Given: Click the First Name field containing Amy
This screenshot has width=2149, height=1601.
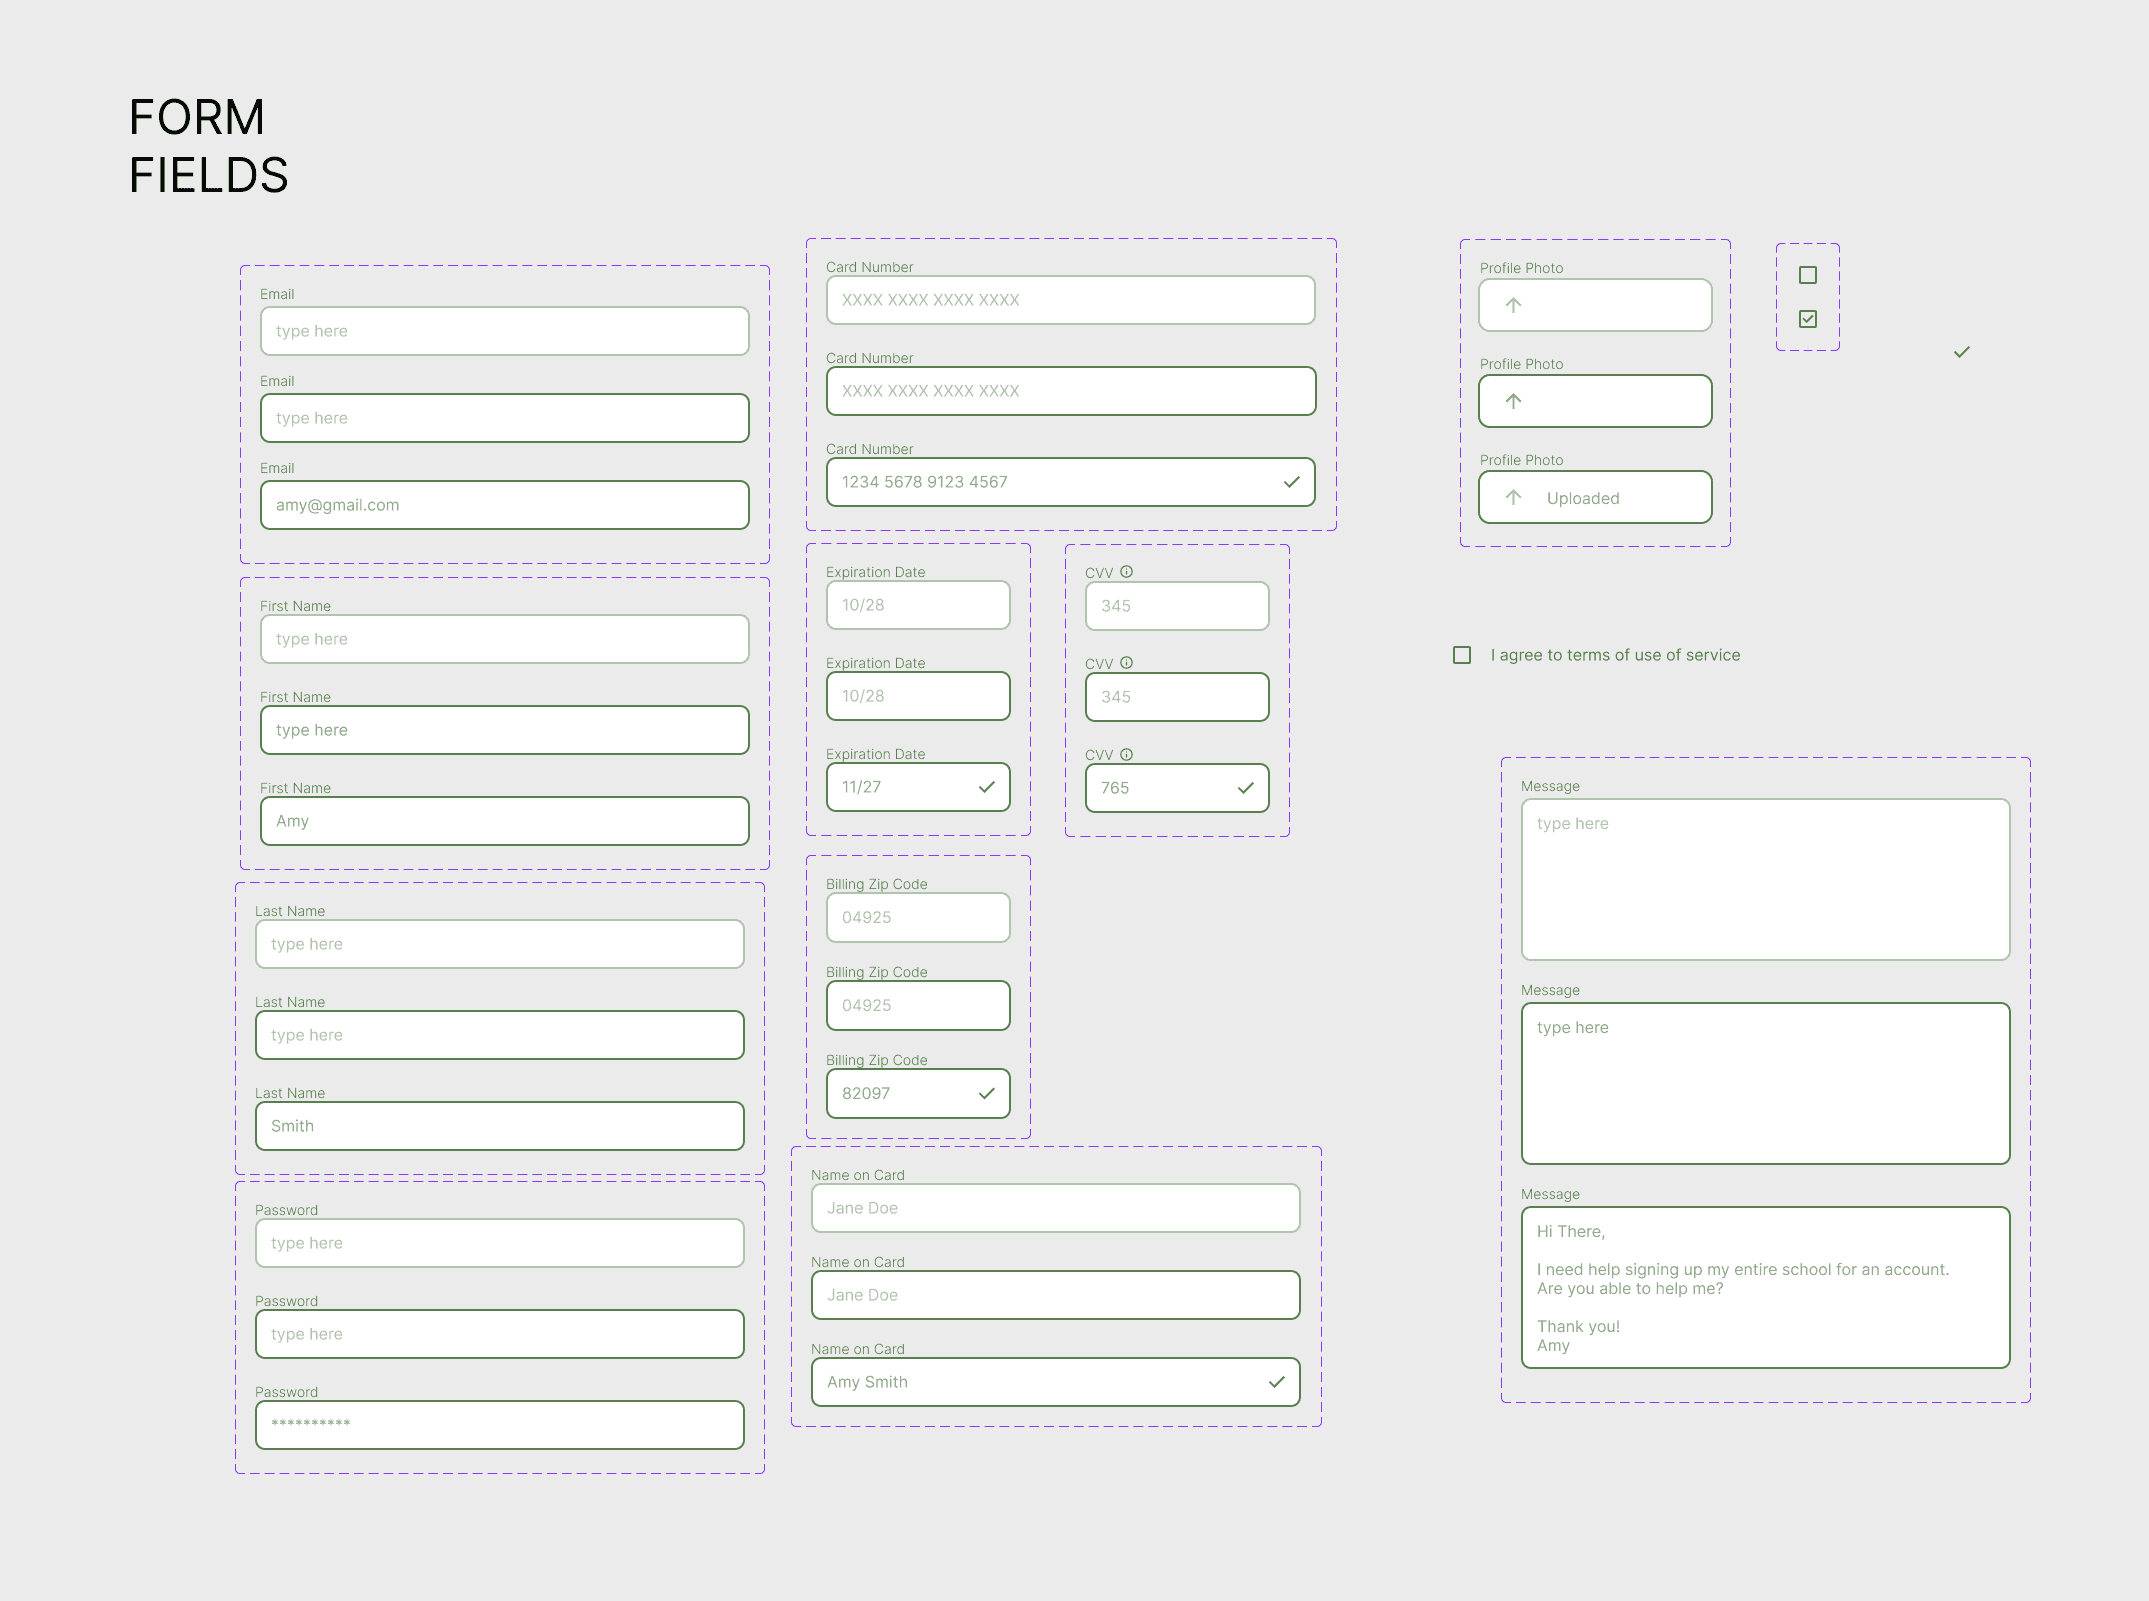Looking at the screenshot, I should pos(504,821).
